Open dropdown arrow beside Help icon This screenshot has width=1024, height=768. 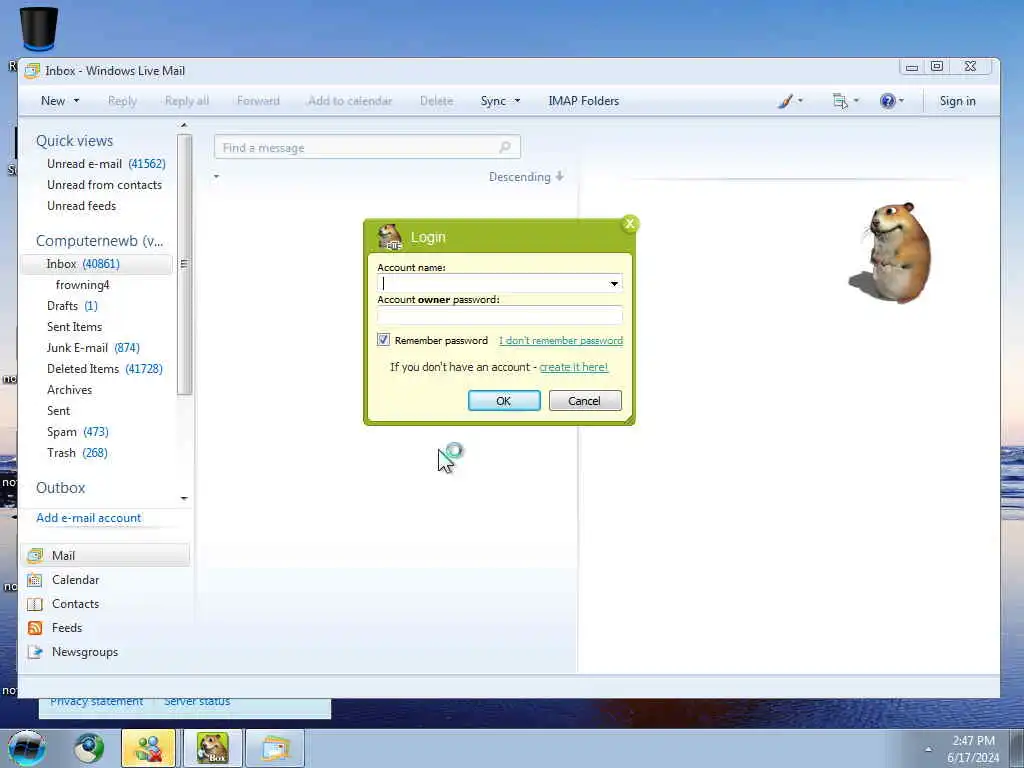[901, 101]
